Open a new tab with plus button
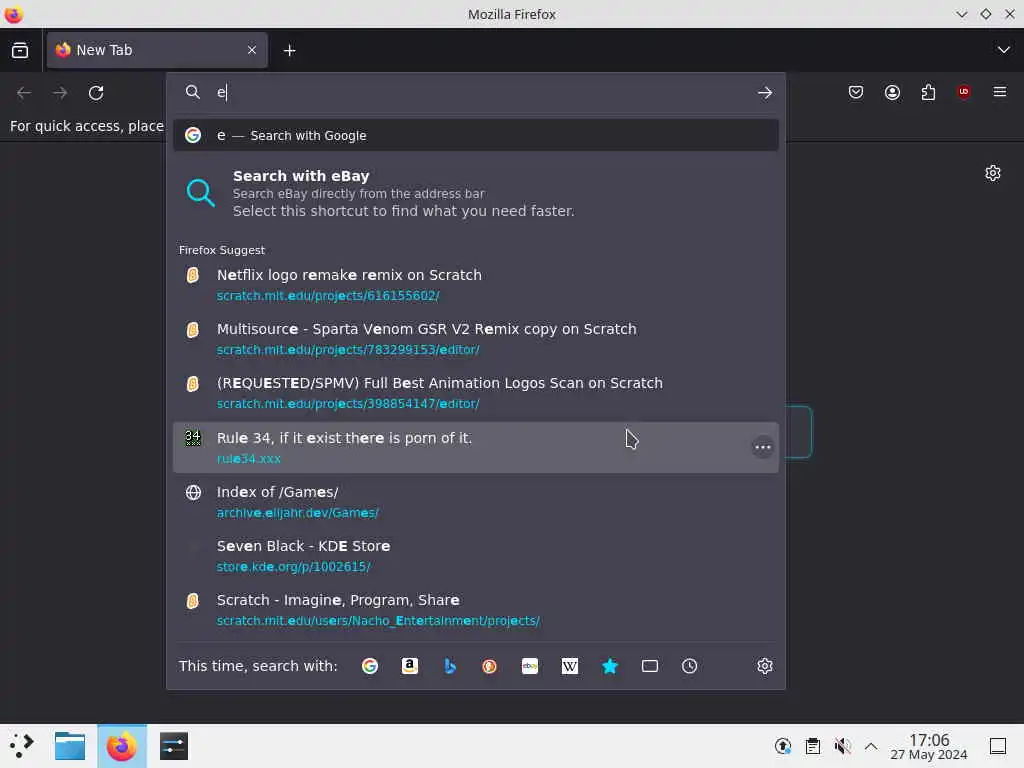Image resolution: width=1024 pixels, height=768 pixels. pyautogui.click(x=289, y=50)
